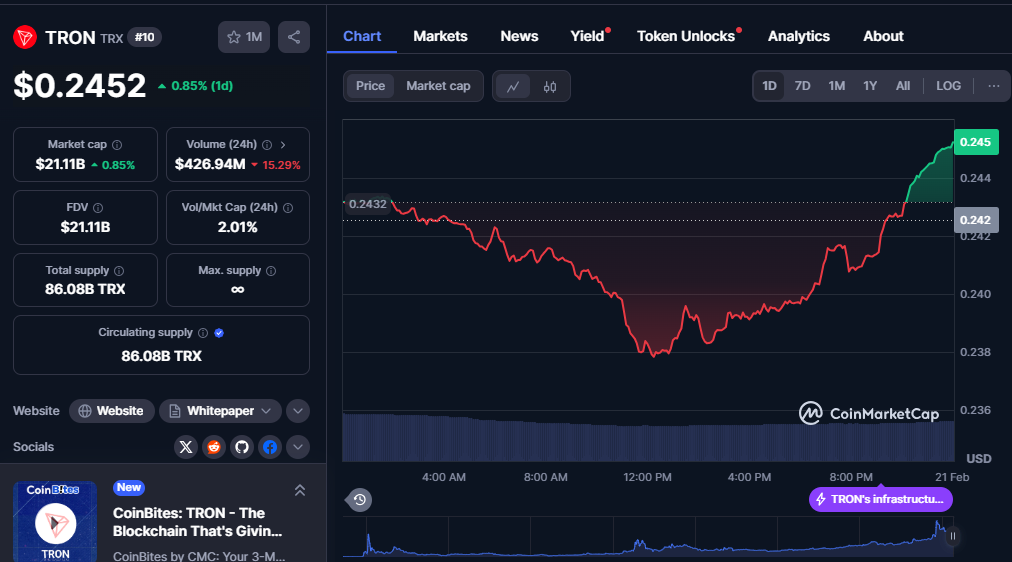Open TRON's Reddit social icon

point(214,447)
